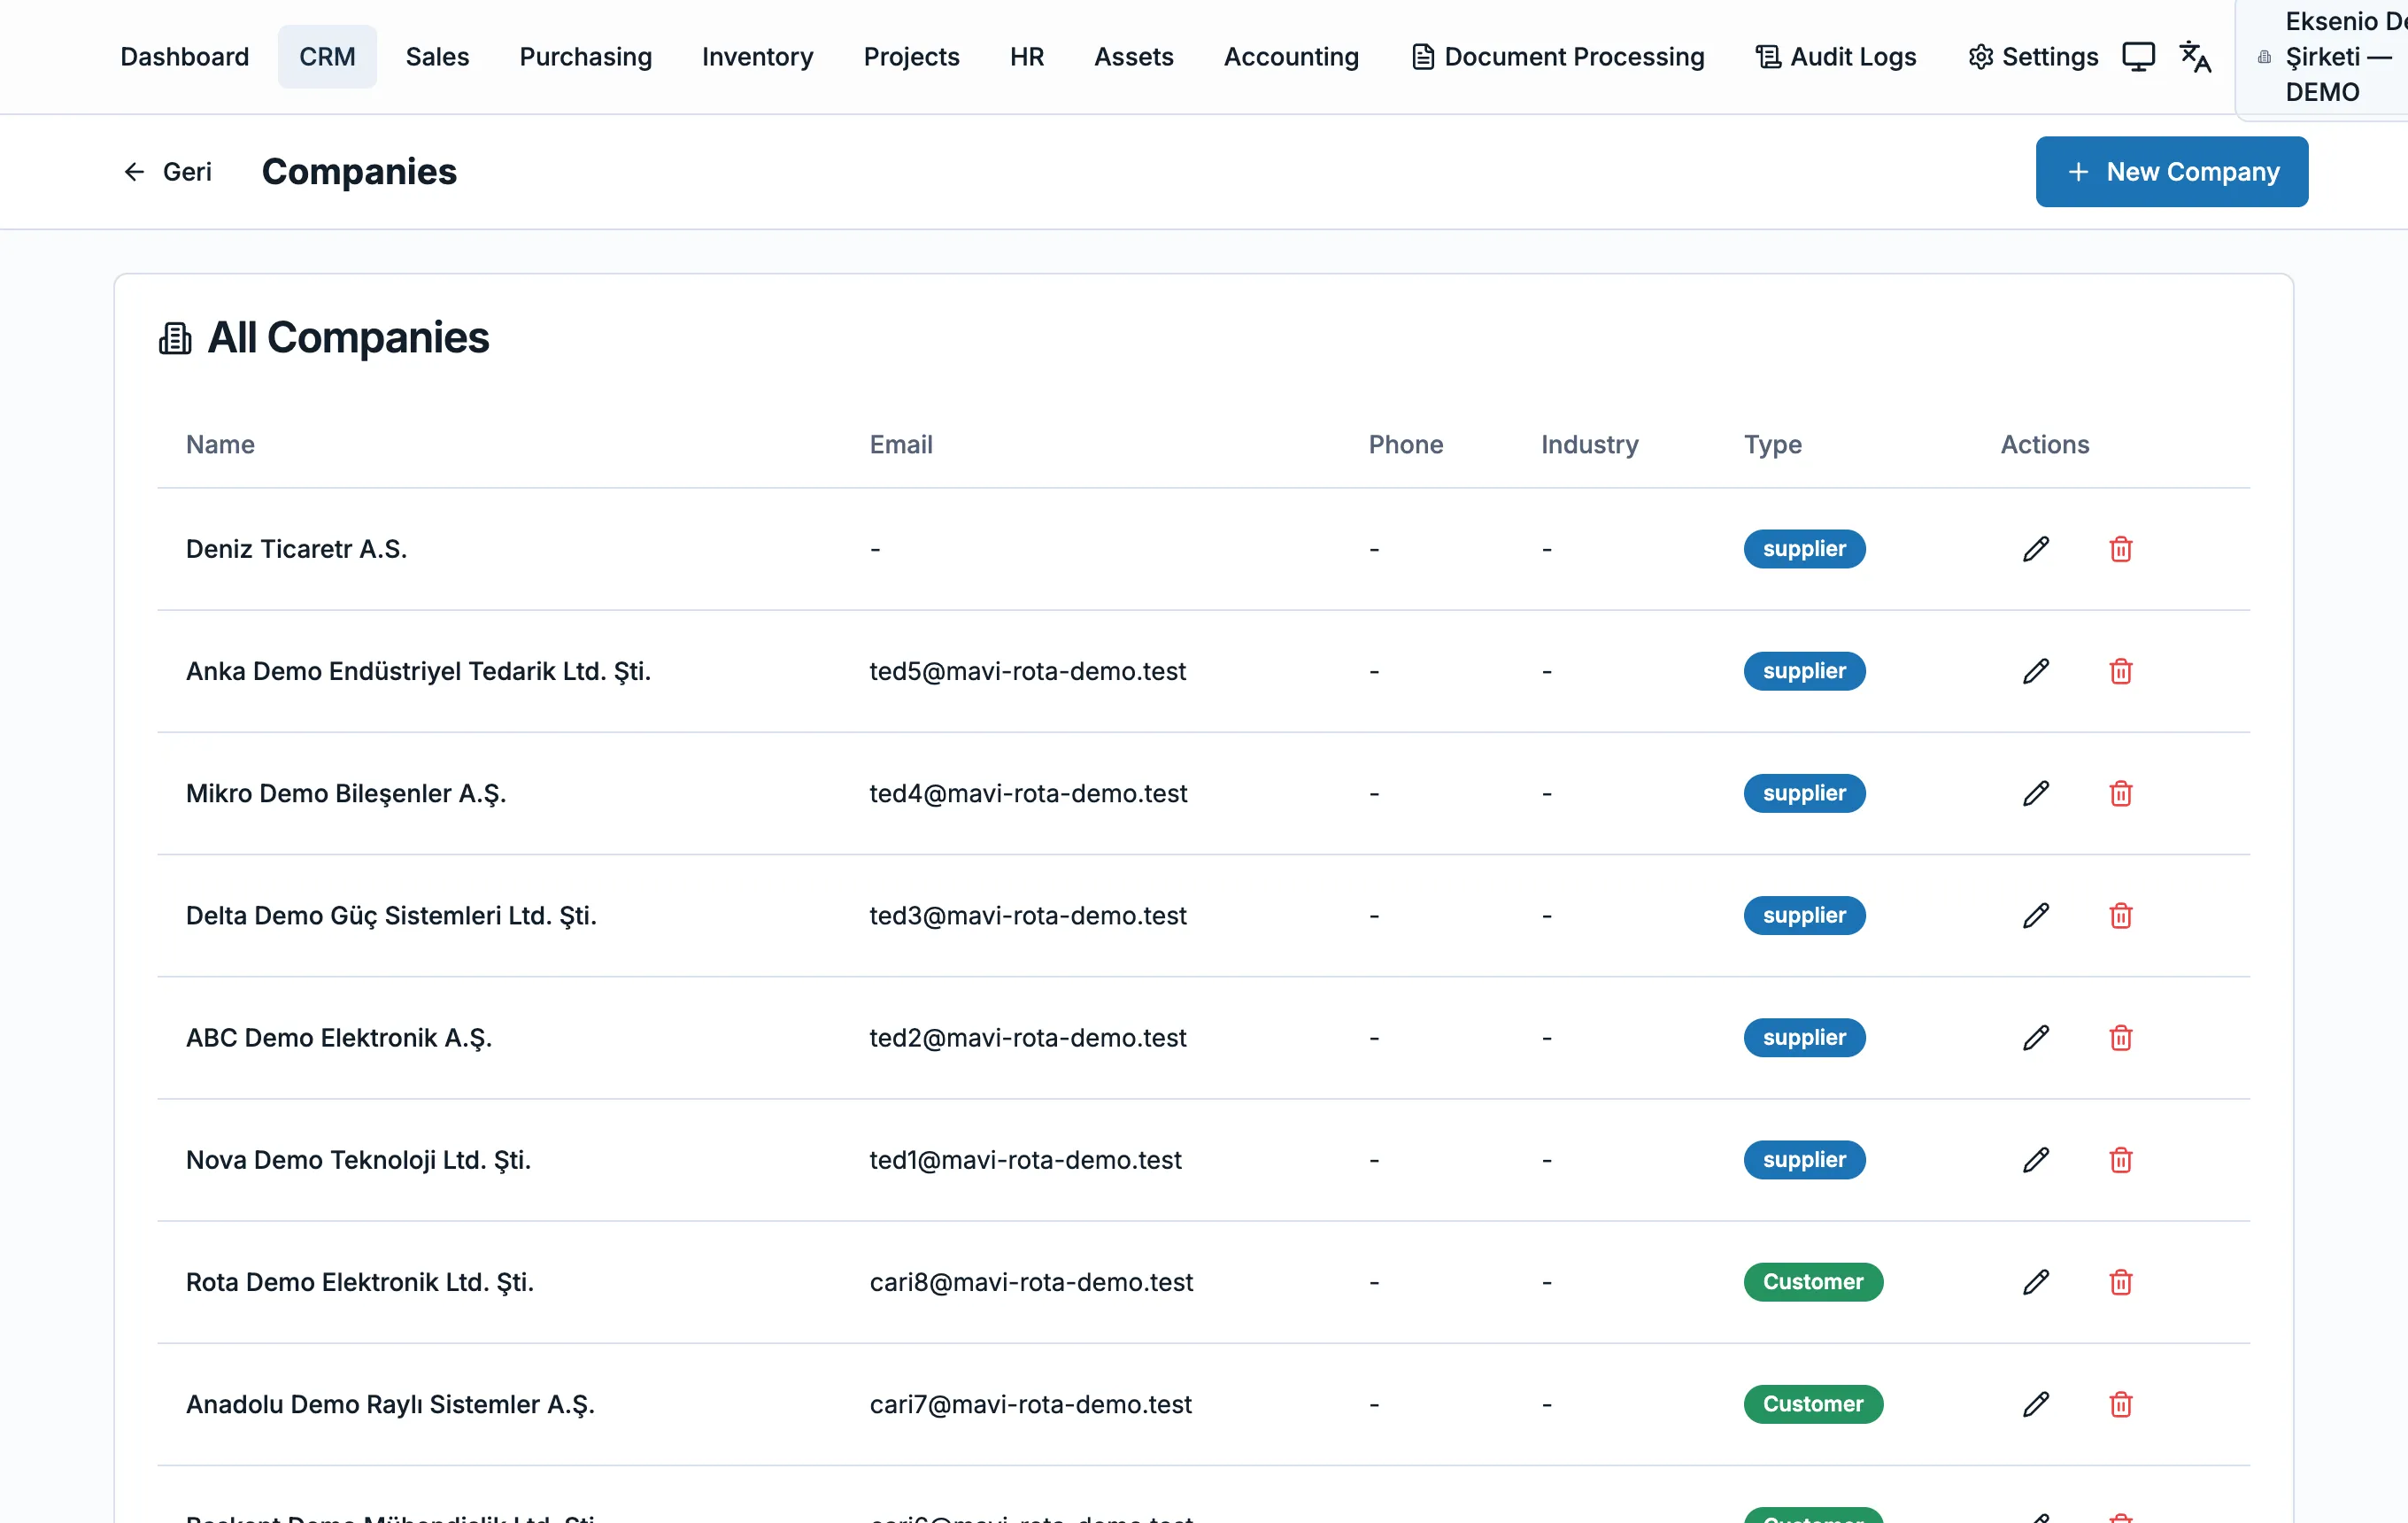The image size is (2408, 1523).
Task: Click the ABC Demo Elektronik A.Ş. name
Action: [x=339, y=1037]
